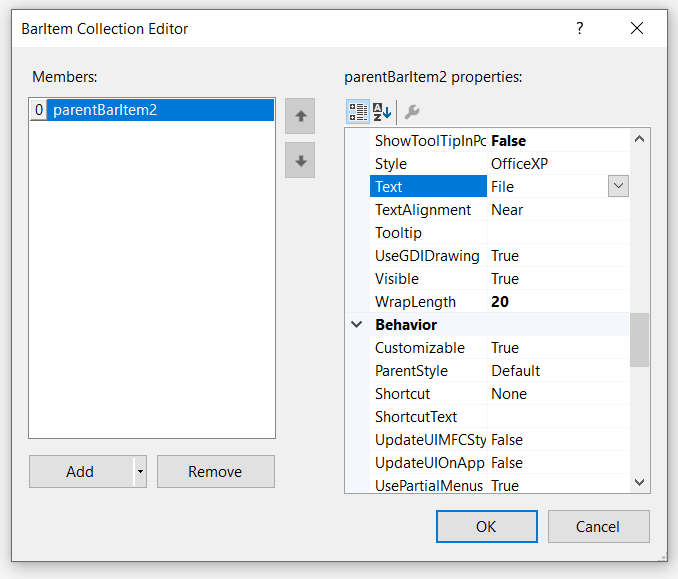Click the help question mark button

tap(579, 29)
